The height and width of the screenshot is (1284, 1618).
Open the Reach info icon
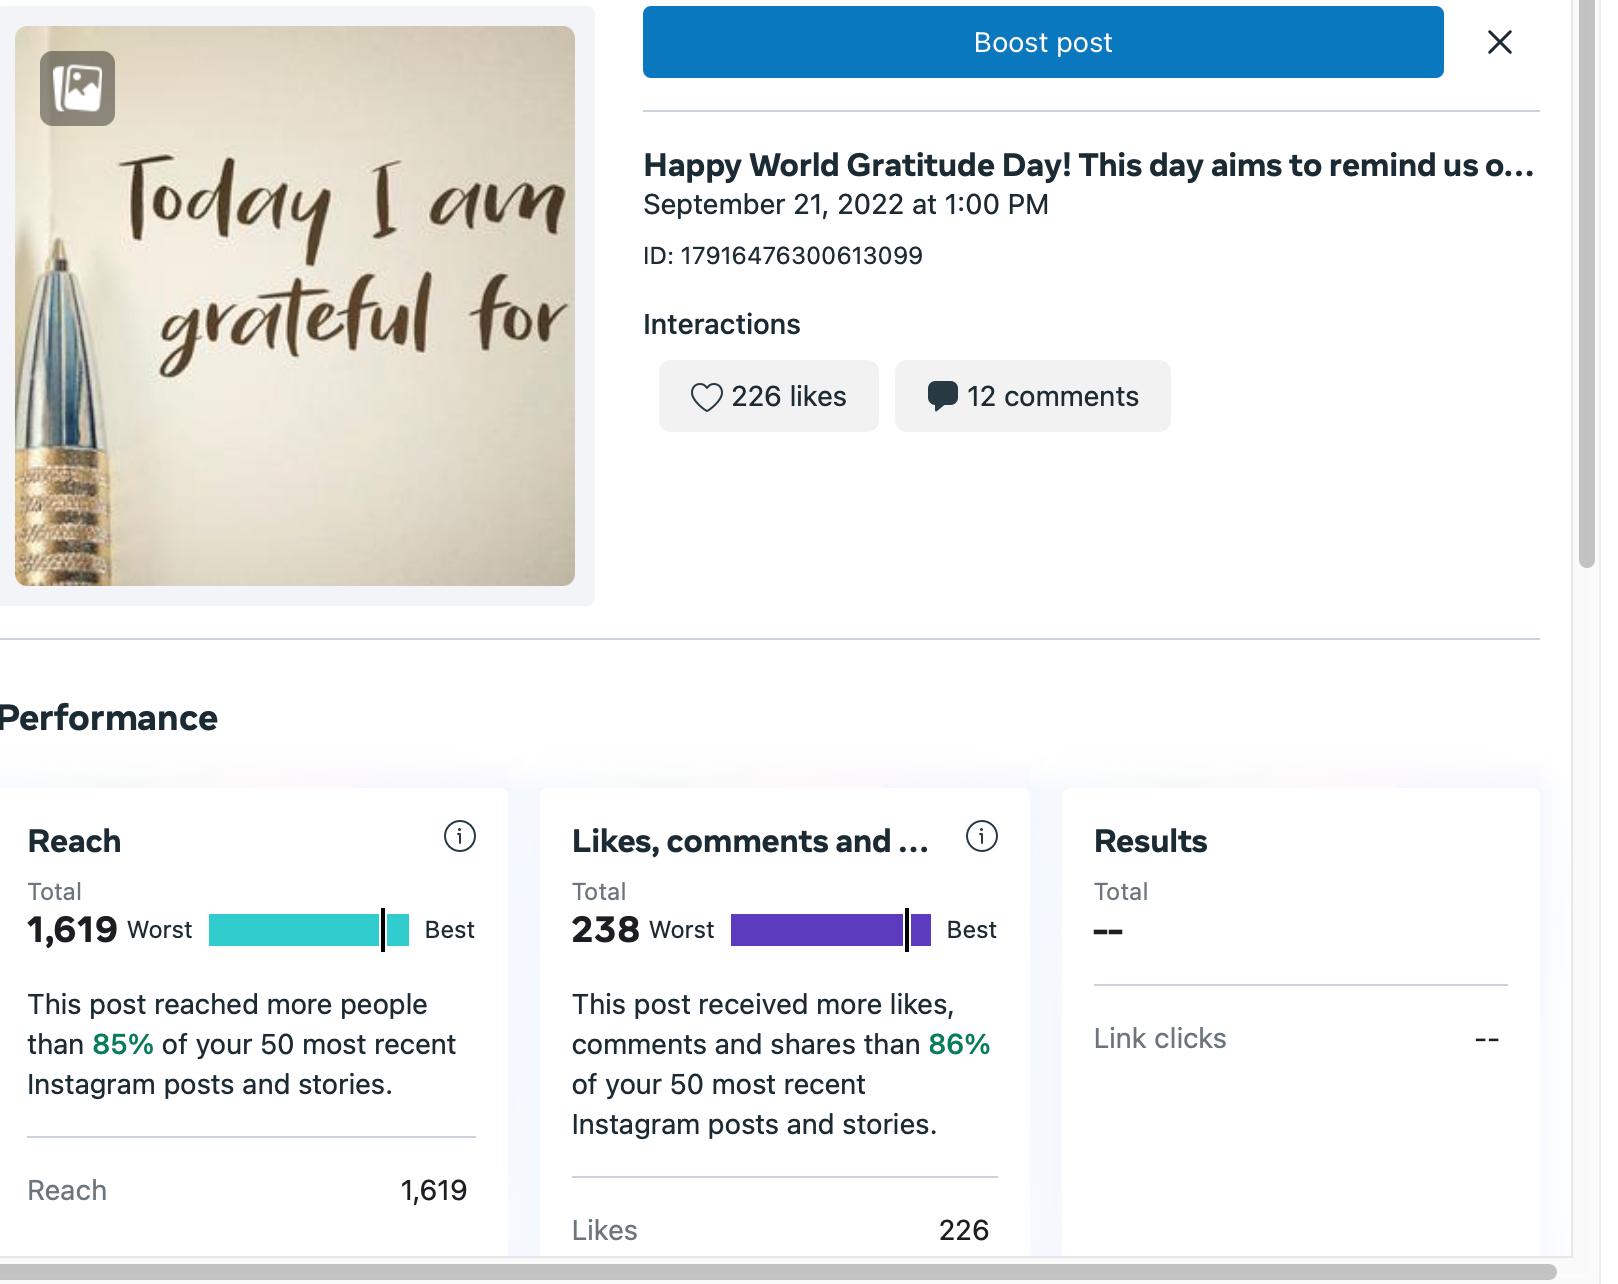pos(459,836)
